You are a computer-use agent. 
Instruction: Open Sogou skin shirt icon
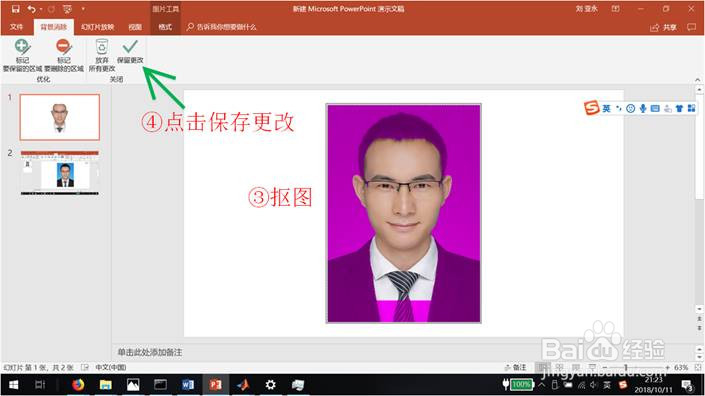pos(679,108)
